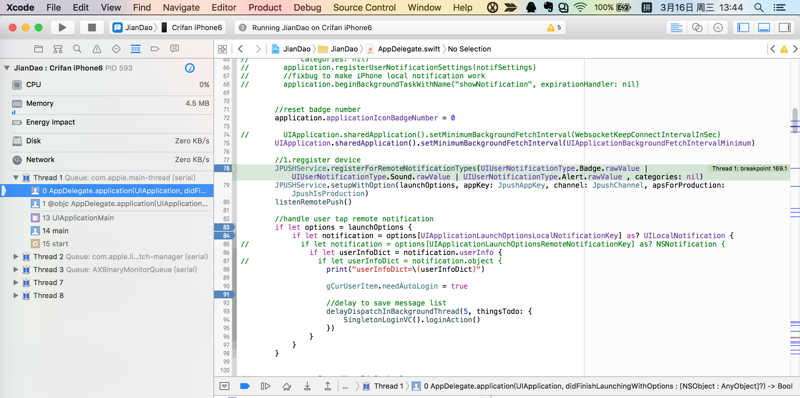Jump to next issue arrow

[x=795, y=49]
